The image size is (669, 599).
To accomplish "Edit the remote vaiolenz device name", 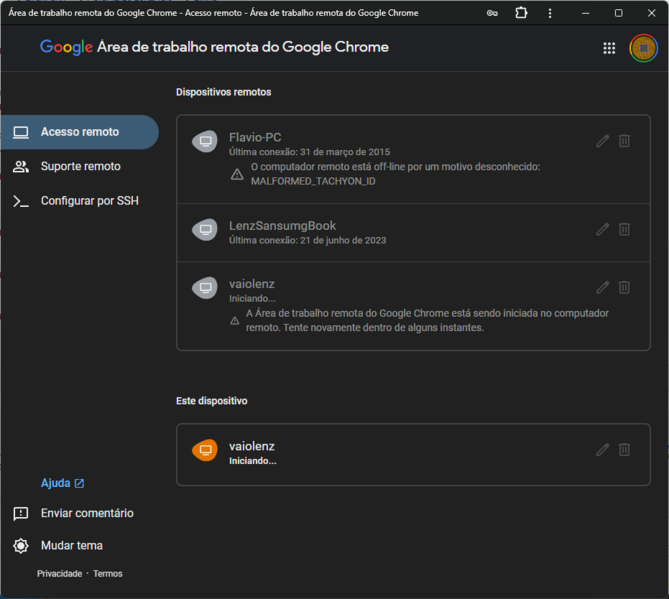I will (x=602, y=287).
